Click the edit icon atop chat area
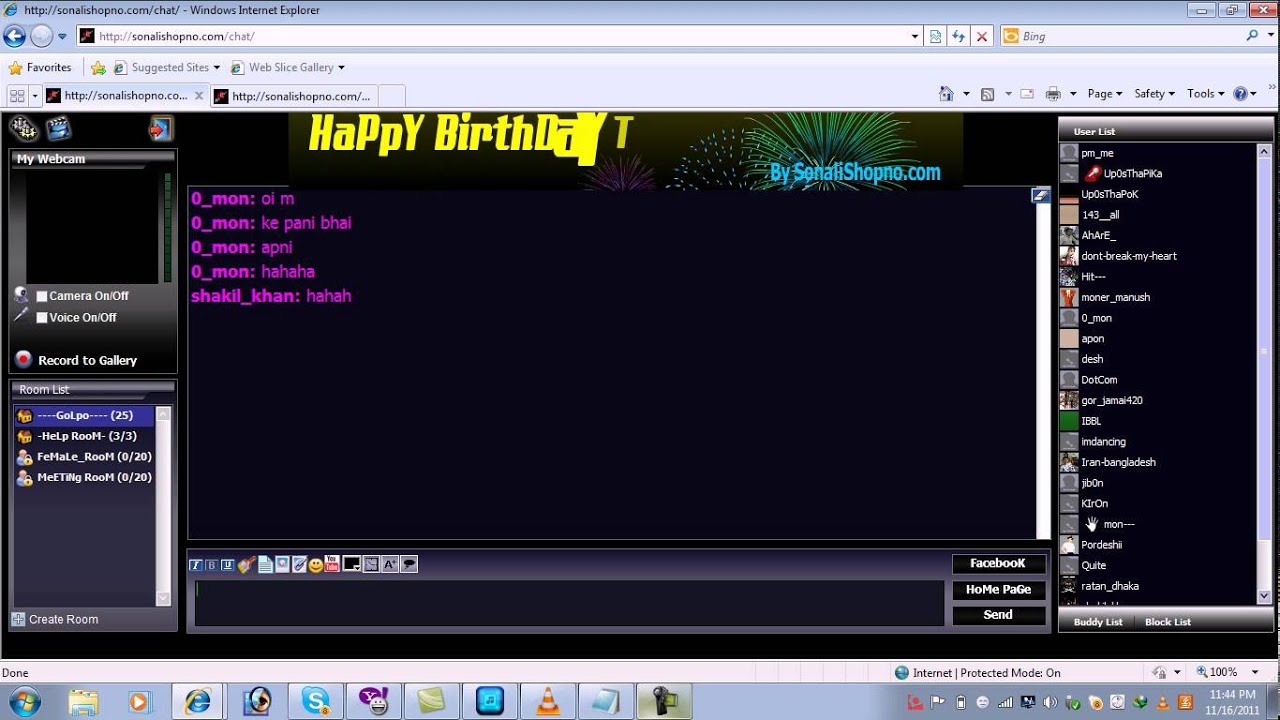 coord(1040,195)
